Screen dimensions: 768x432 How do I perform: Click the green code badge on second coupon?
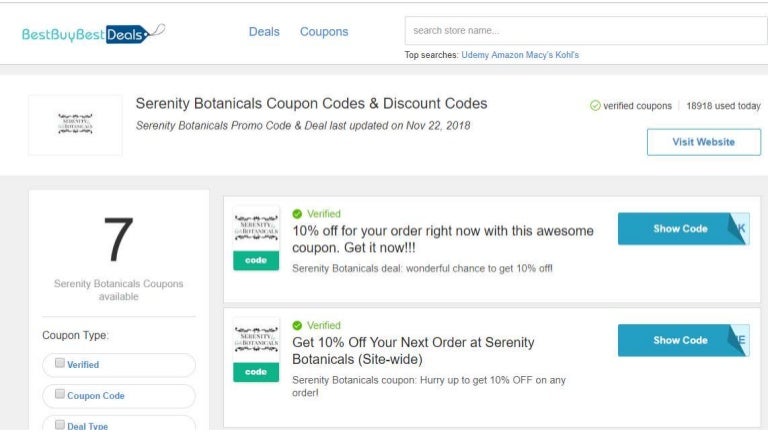coord(256,372)
